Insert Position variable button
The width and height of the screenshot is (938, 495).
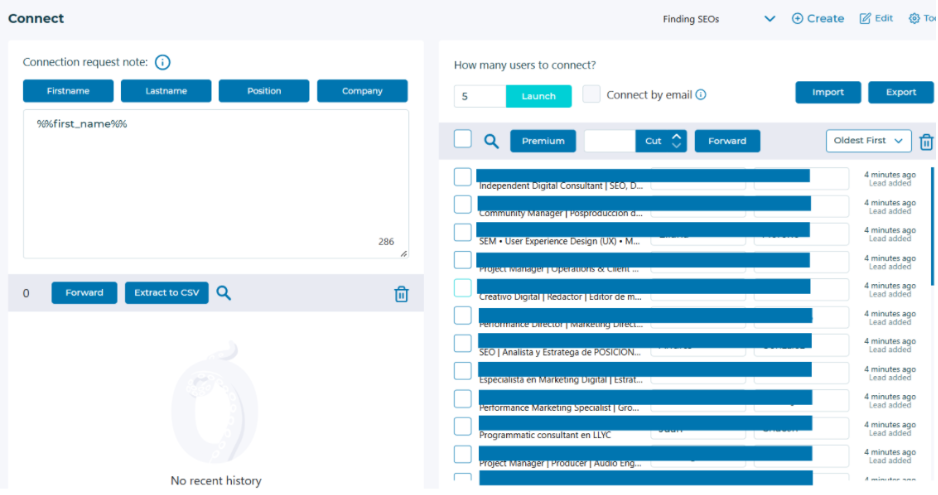(x=264, y=91)
